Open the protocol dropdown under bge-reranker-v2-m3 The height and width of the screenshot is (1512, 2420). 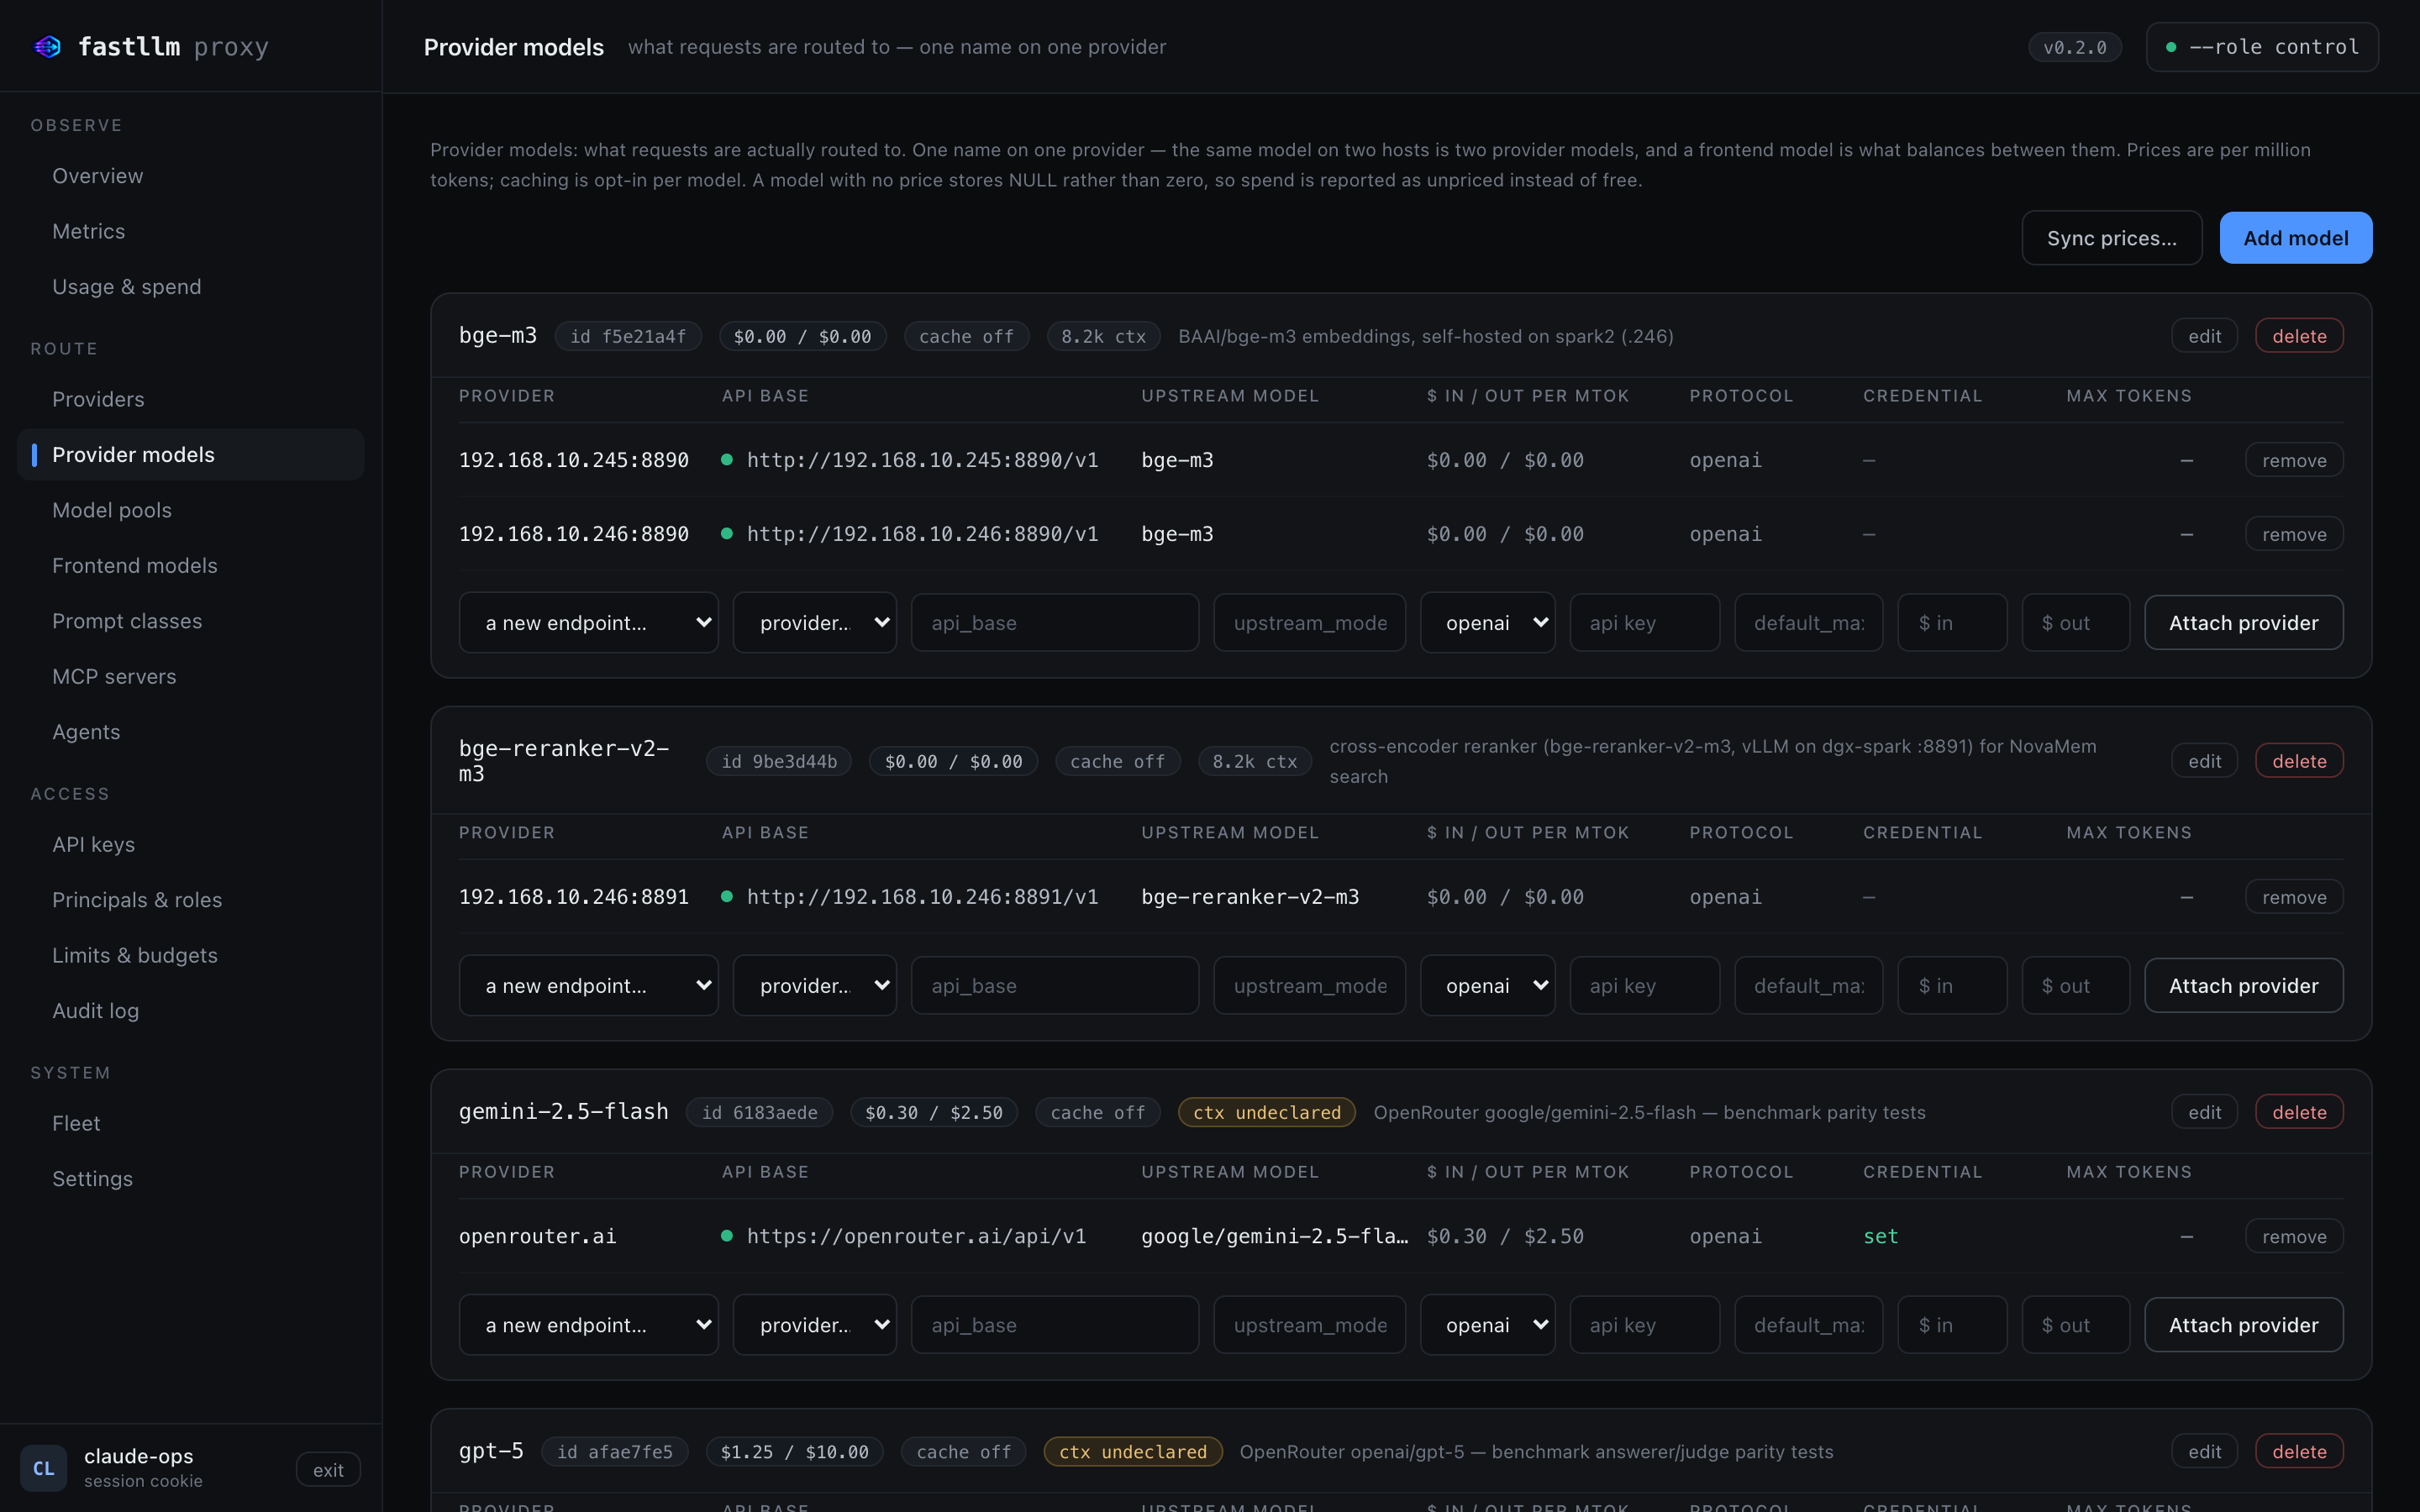1487,986
